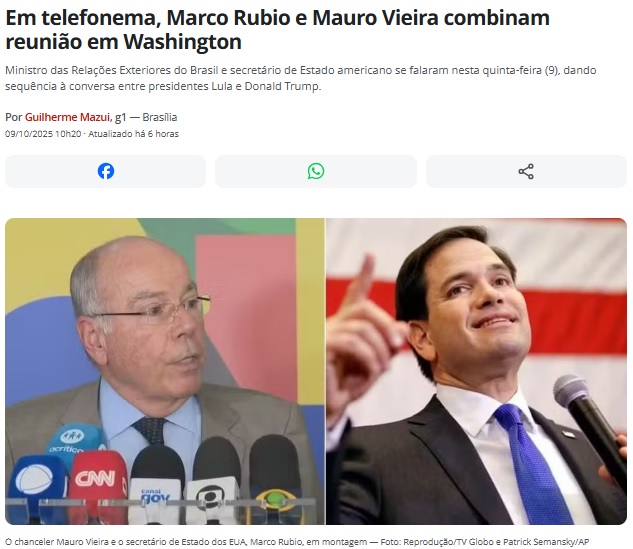Click the Canal Gov microphone logo
Screen dimensions: 633x549
tap(155, 496)
